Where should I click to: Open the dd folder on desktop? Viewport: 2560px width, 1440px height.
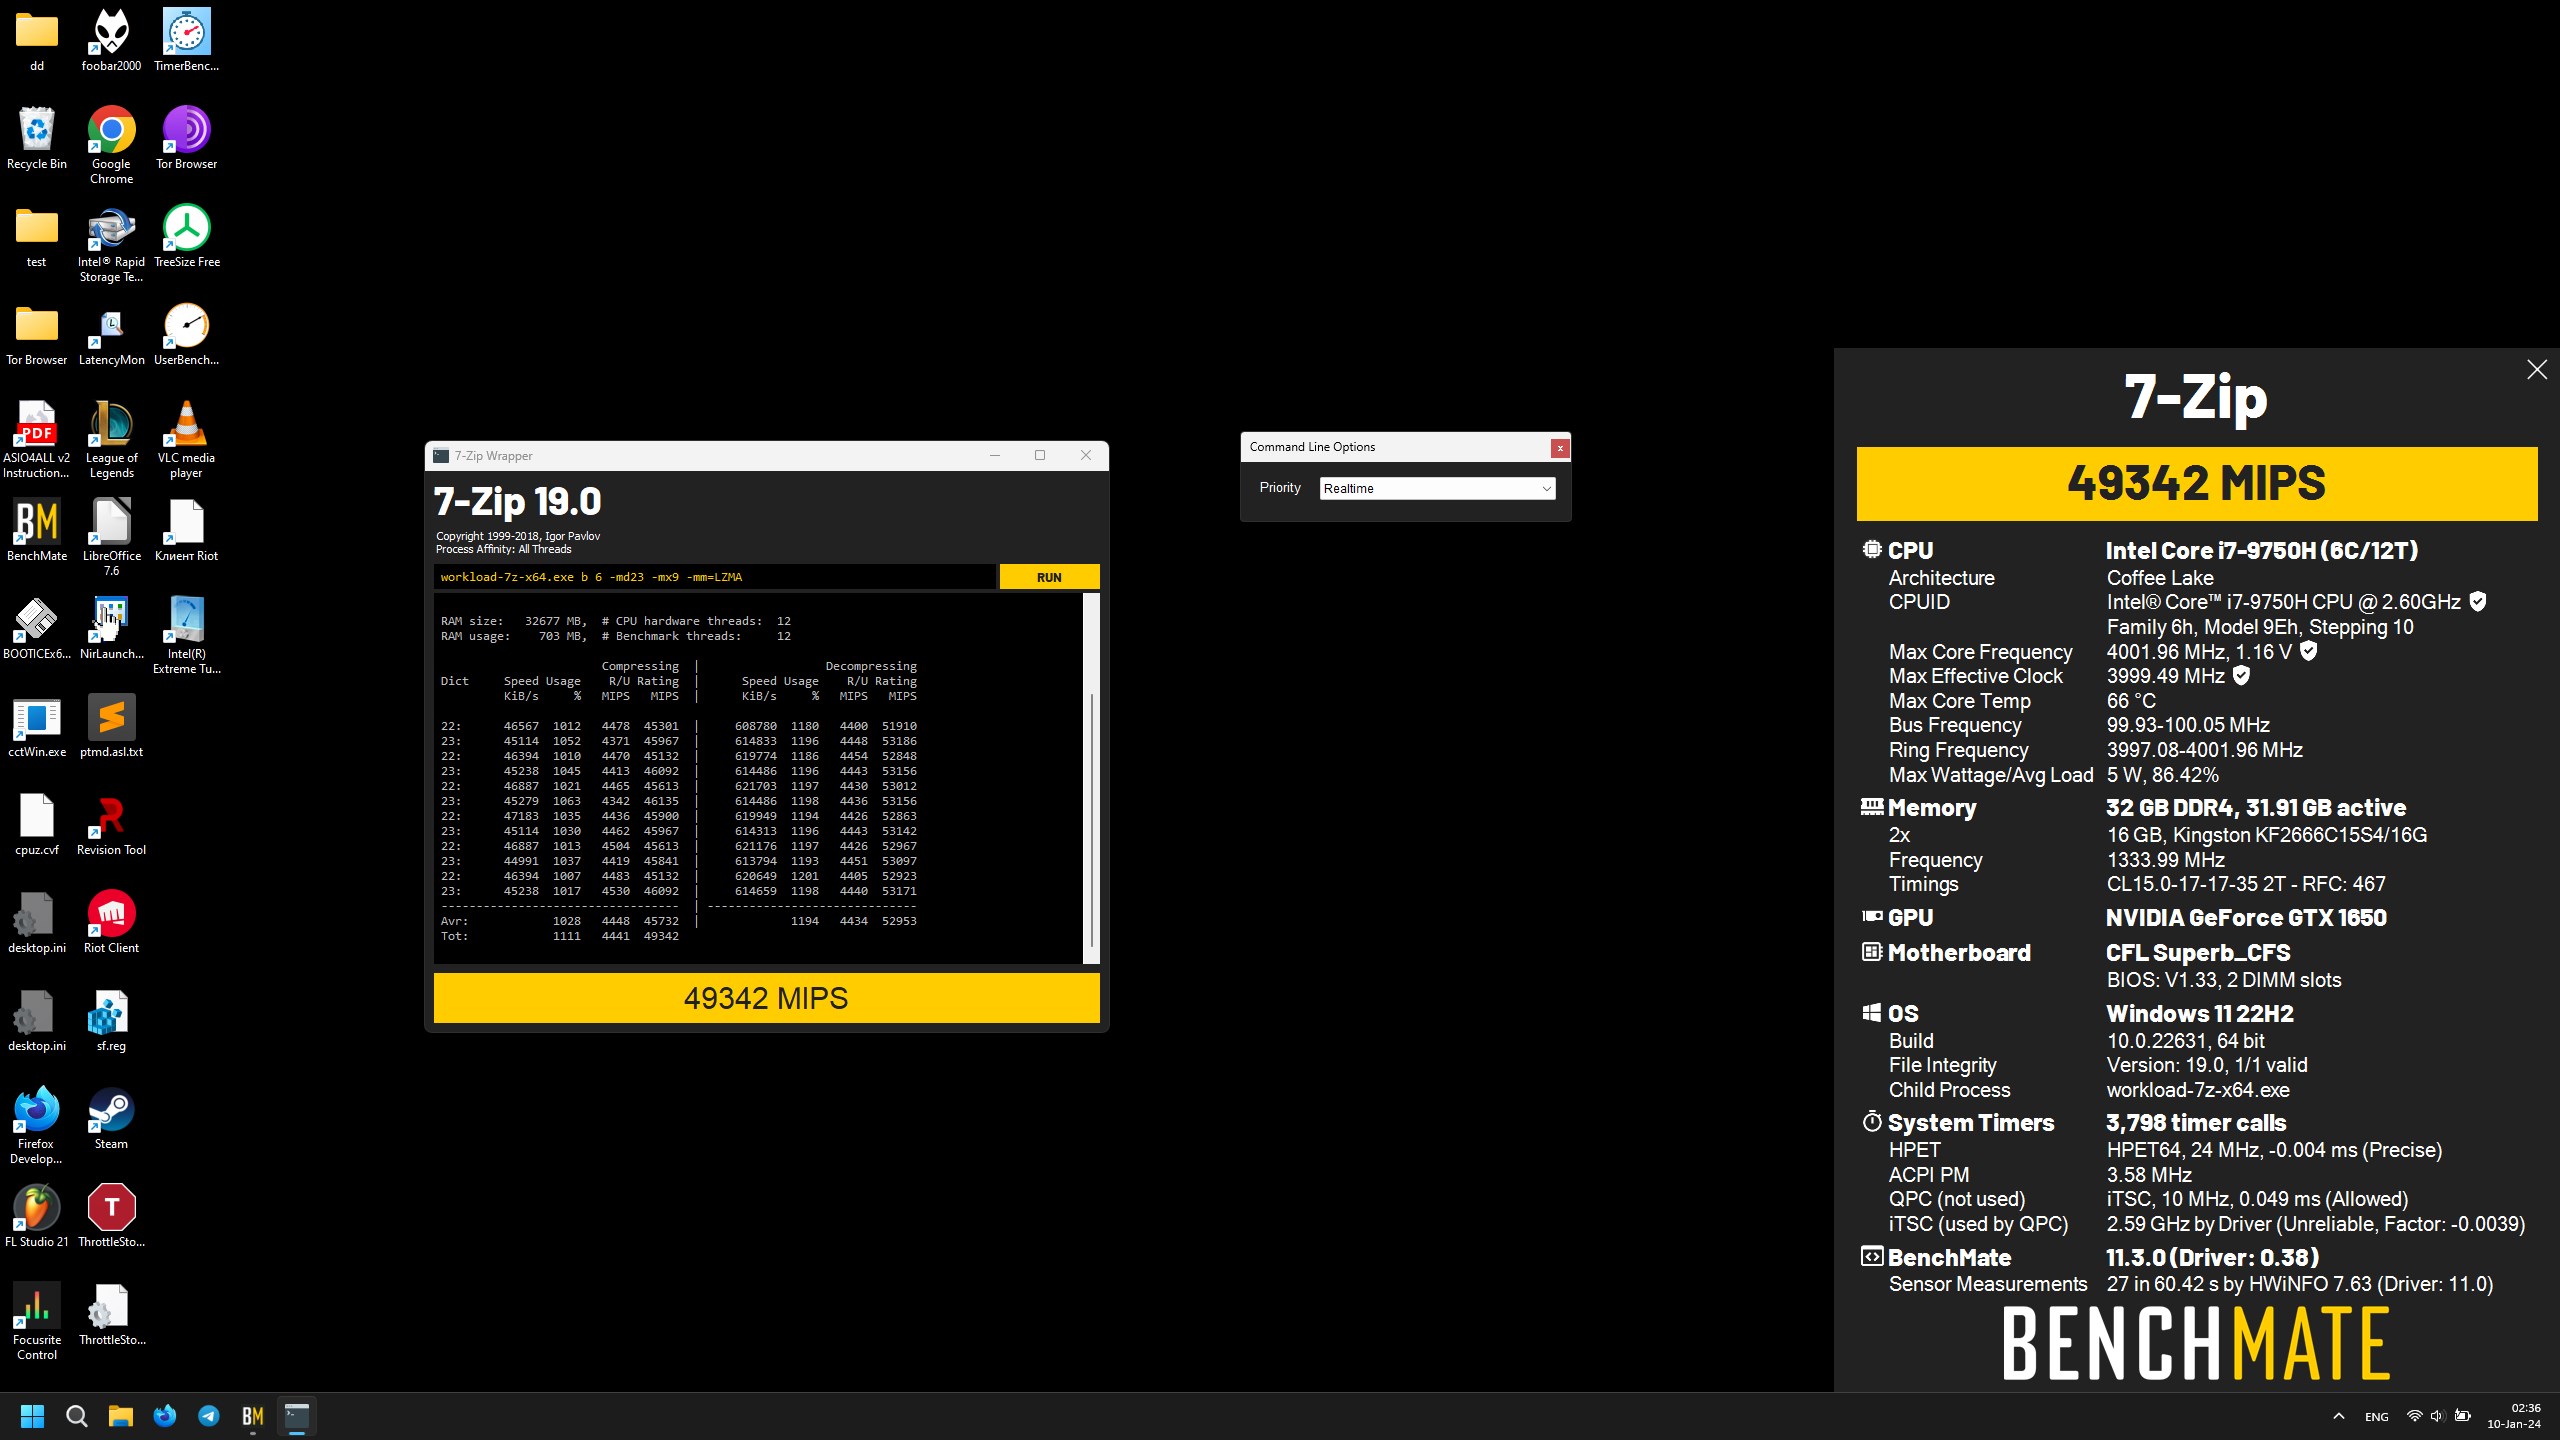click(x=37, y=40)
